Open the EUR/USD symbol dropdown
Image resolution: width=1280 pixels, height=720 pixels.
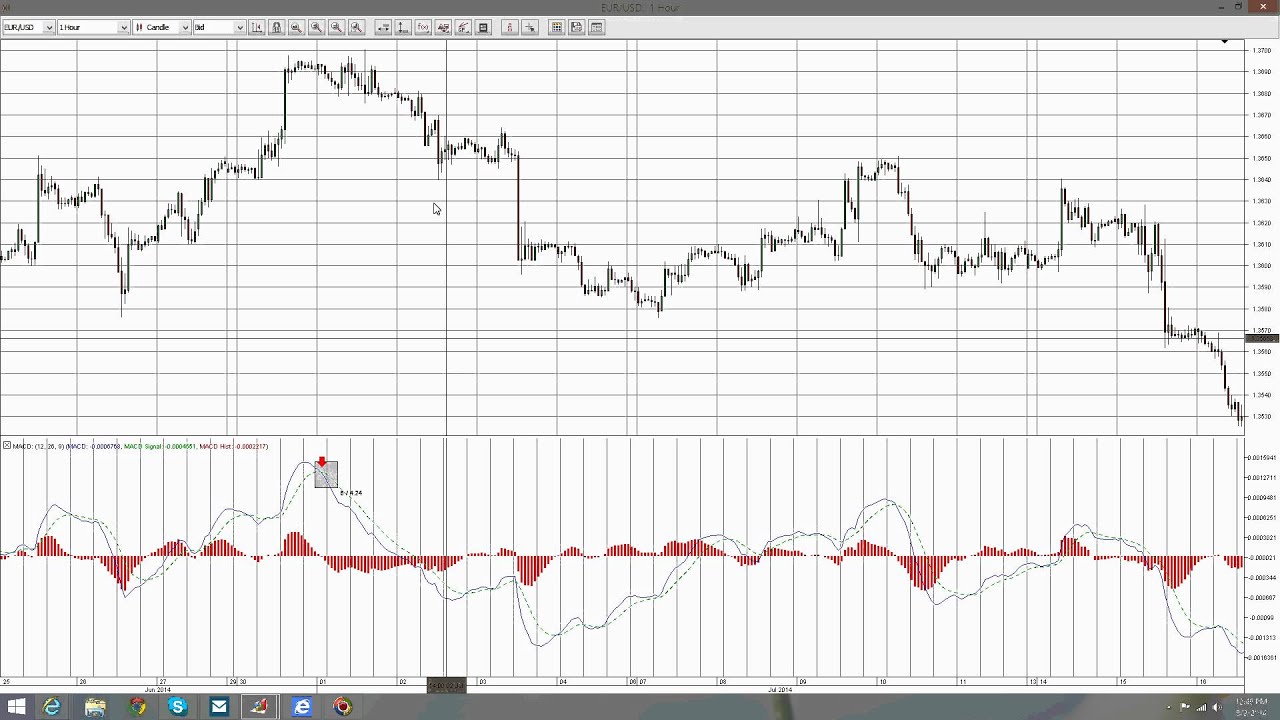pyautogui.click(x=27, y=27)
